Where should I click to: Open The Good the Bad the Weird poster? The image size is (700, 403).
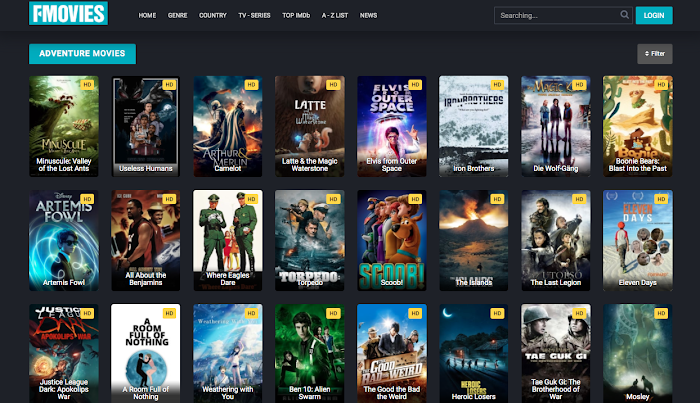pyautogui.click(x=392, y=353)
